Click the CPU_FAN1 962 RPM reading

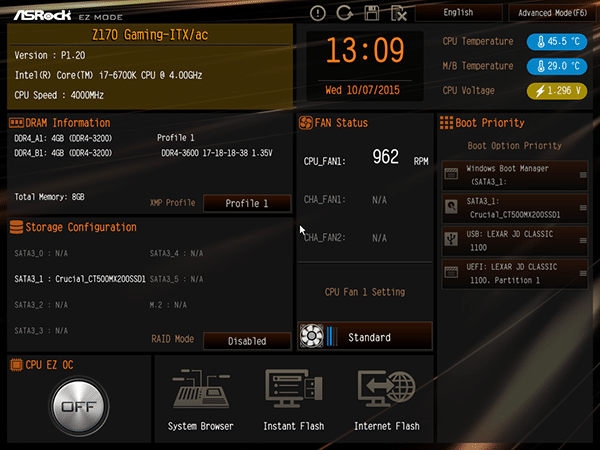(x=366, y=158)
